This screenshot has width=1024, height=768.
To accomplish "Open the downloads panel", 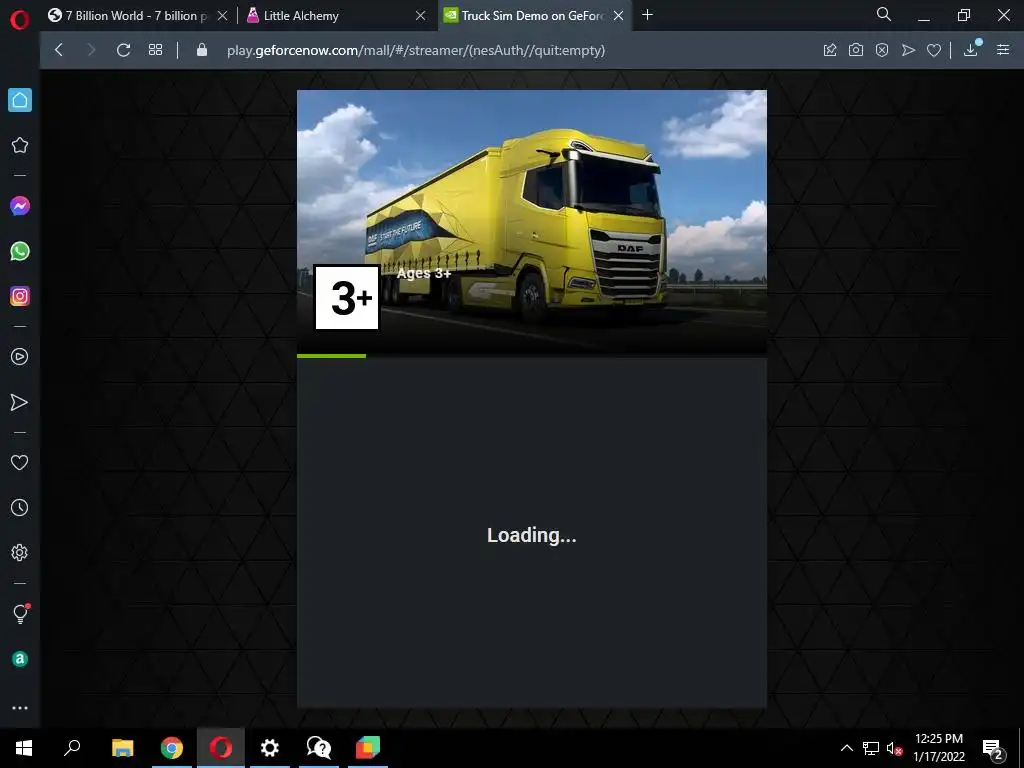I will coord(971,50).
